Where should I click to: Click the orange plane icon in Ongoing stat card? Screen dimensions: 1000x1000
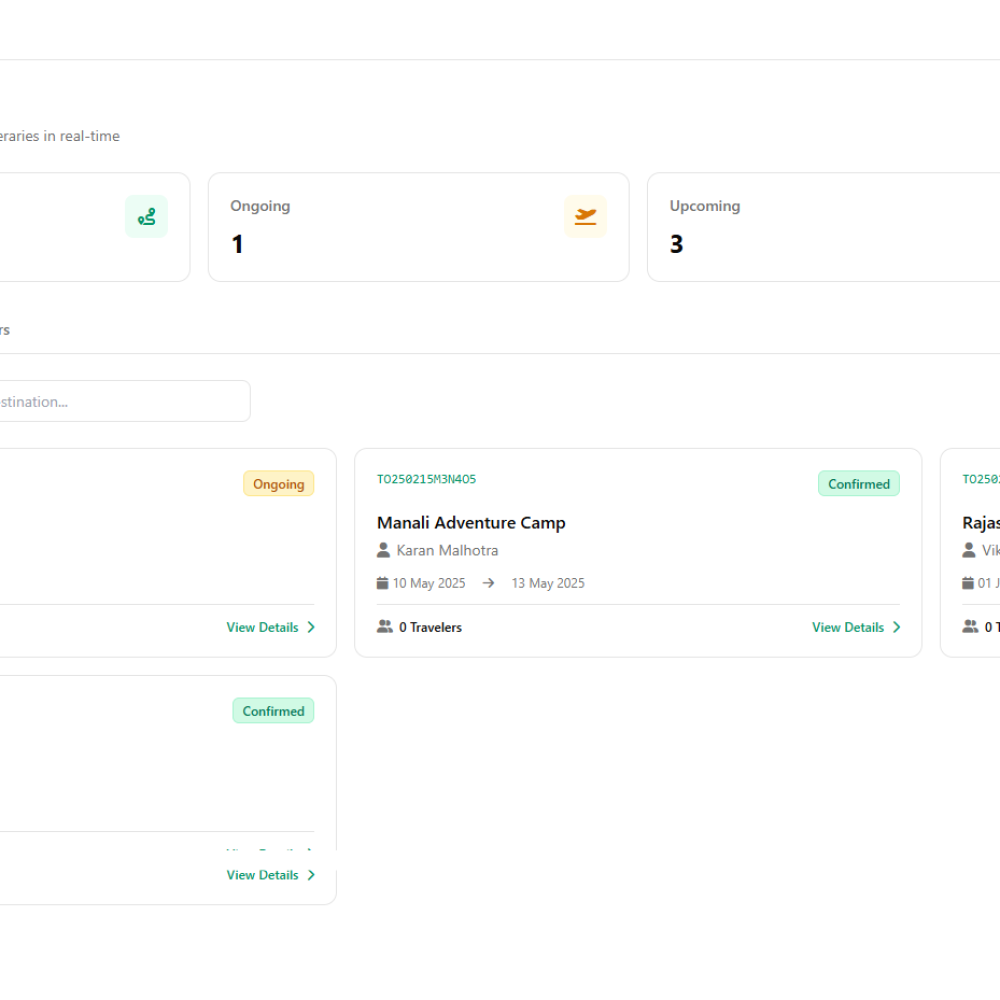585,217
